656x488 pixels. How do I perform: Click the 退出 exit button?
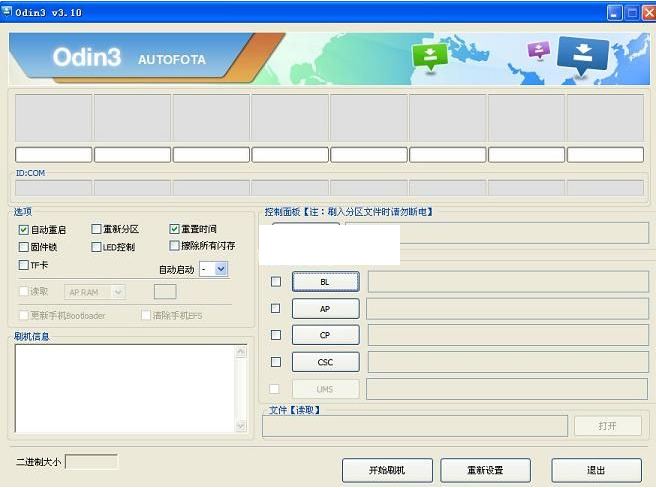(x=596, y=470)
